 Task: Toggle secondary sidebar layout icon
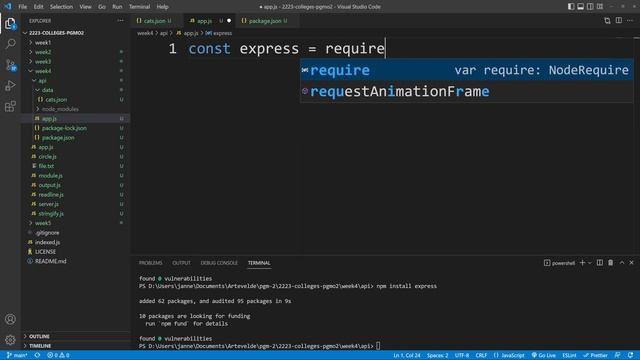[590, 7]
